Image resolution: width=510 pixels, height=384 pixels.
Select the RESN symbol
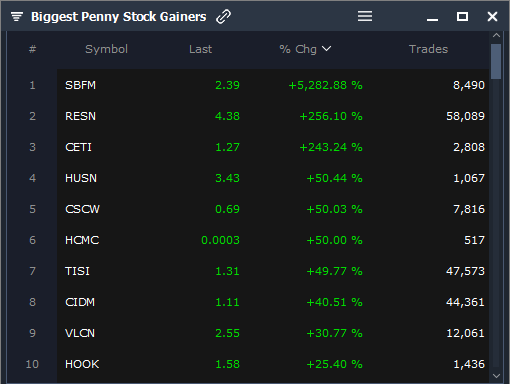coord(80,116)
